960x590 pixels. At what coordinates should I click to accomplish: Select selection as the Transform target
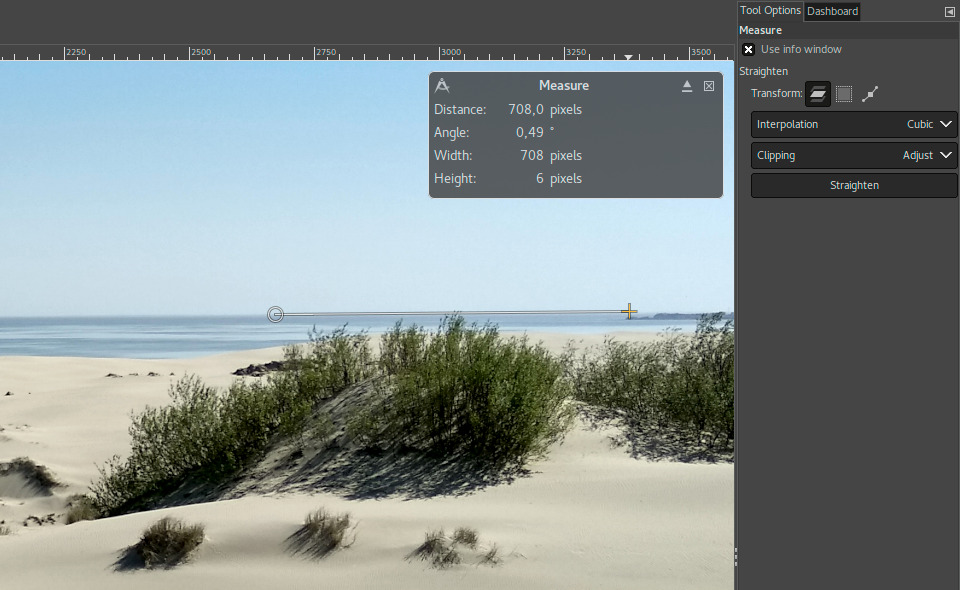[843, 93]
